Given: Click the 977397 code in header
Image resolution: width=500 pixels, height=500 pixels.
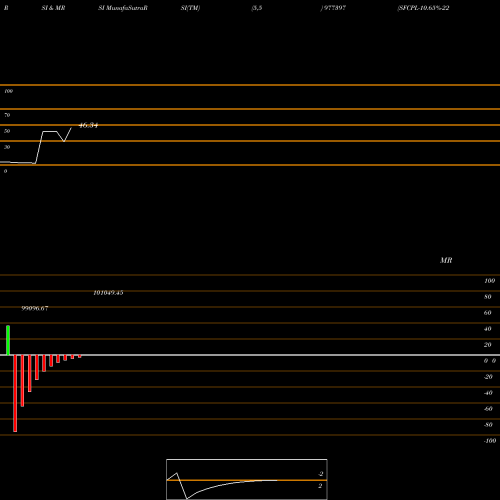Looking at the screenshot, I should 334,8.
